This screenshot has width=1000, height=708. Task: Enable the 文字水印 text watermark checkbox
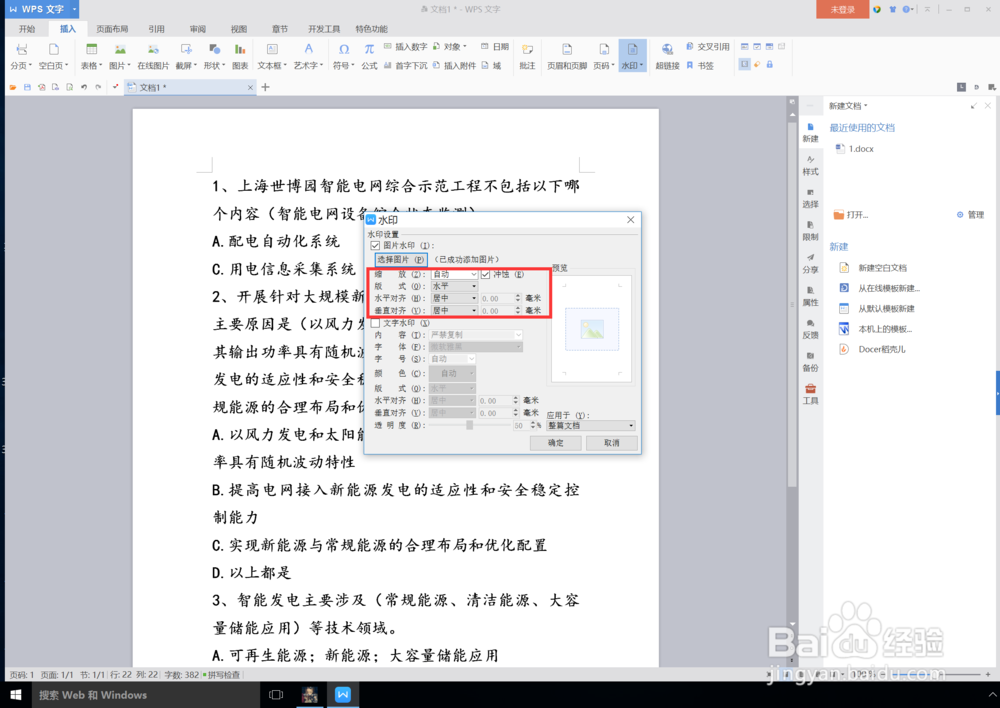pyautogui.click(x=376, y=322)
